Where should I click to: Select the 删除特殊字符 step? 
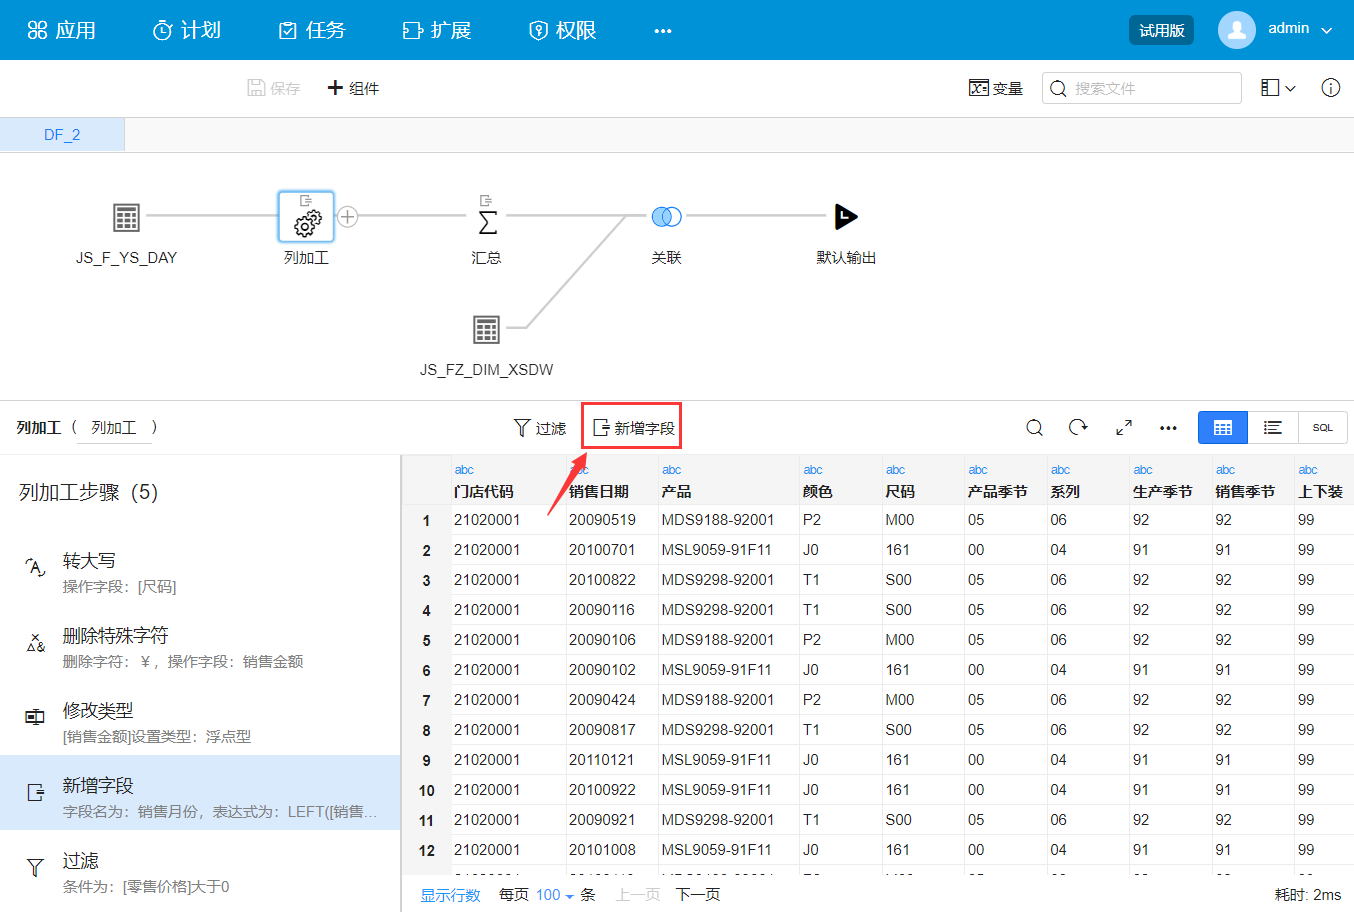click(200, 647)
